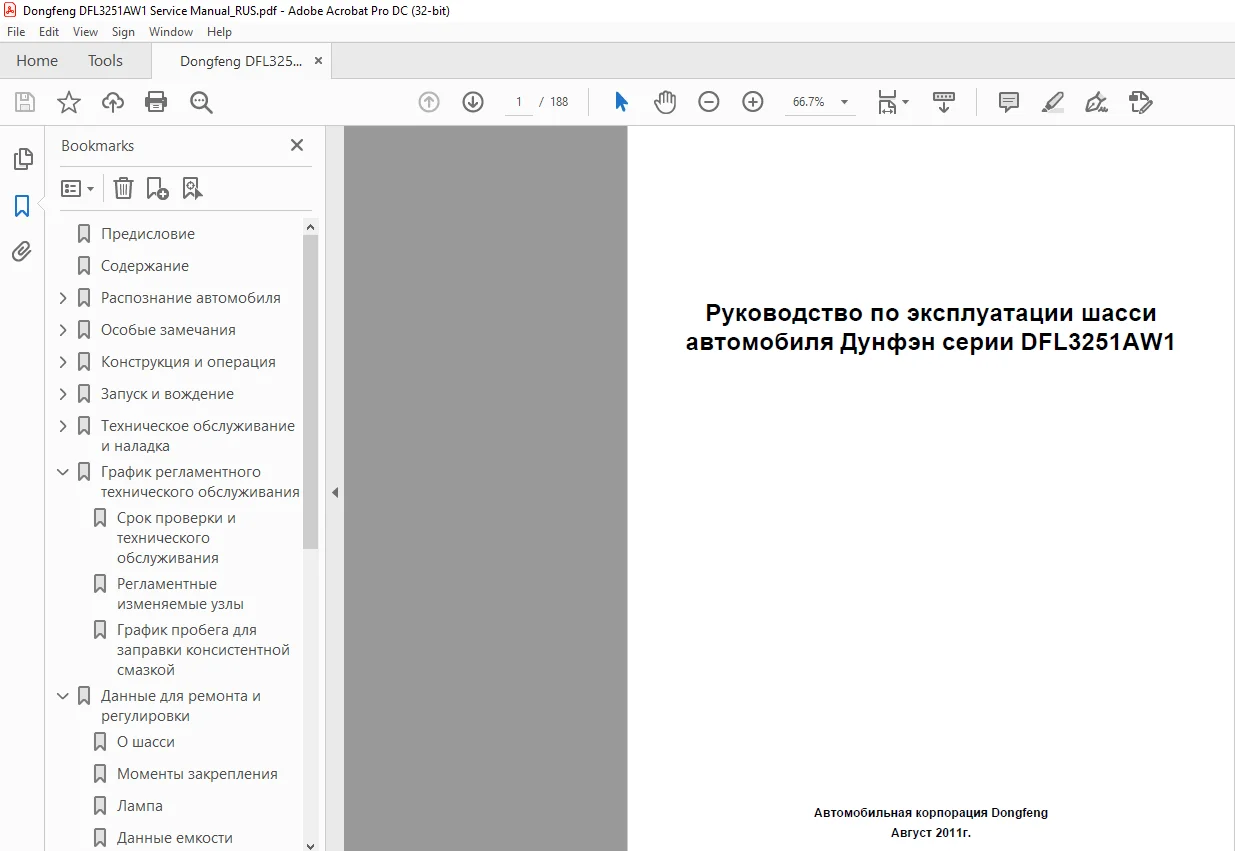Open the Window menu
Image resolution: width=1235 pixels, height=851 pixels.
coord(171,32)
